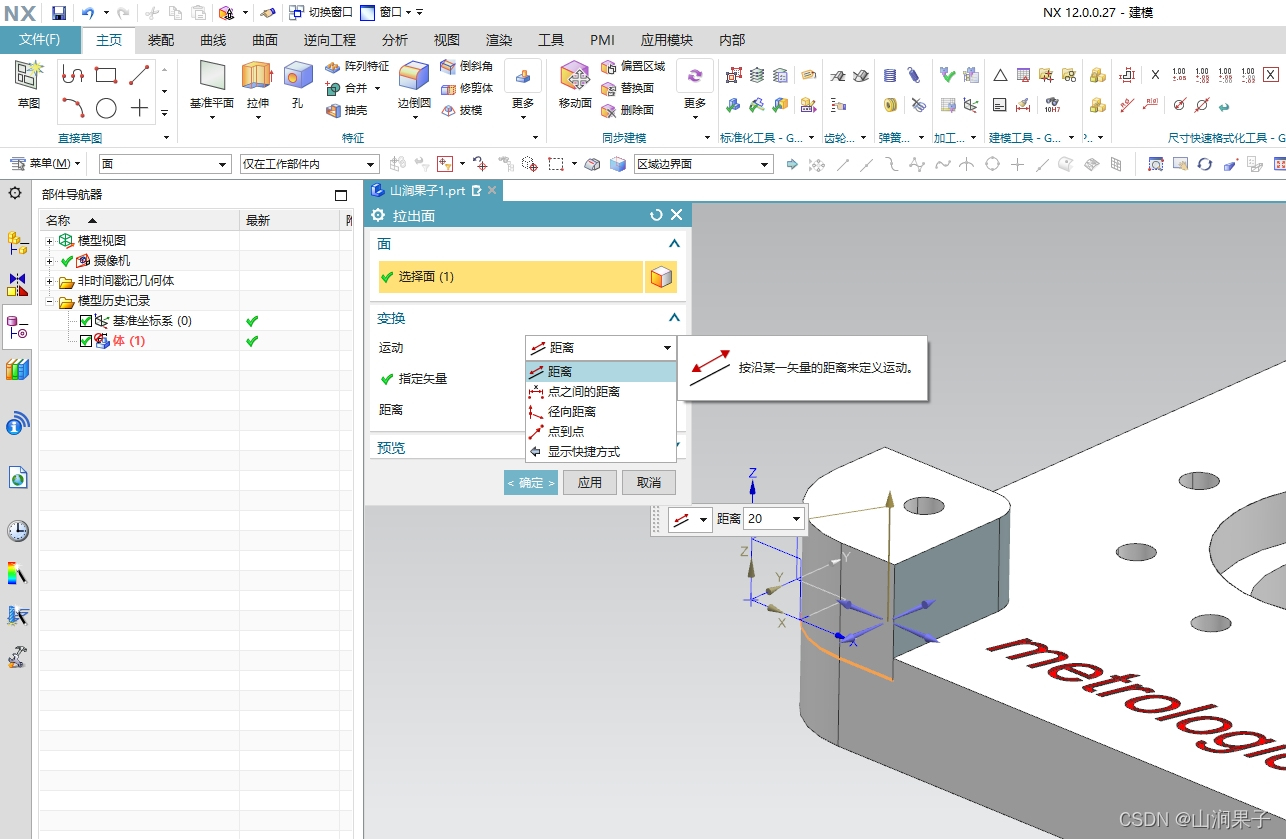Expand the 模型视图 tree node

pyautogui.click(x=49, y=241)
